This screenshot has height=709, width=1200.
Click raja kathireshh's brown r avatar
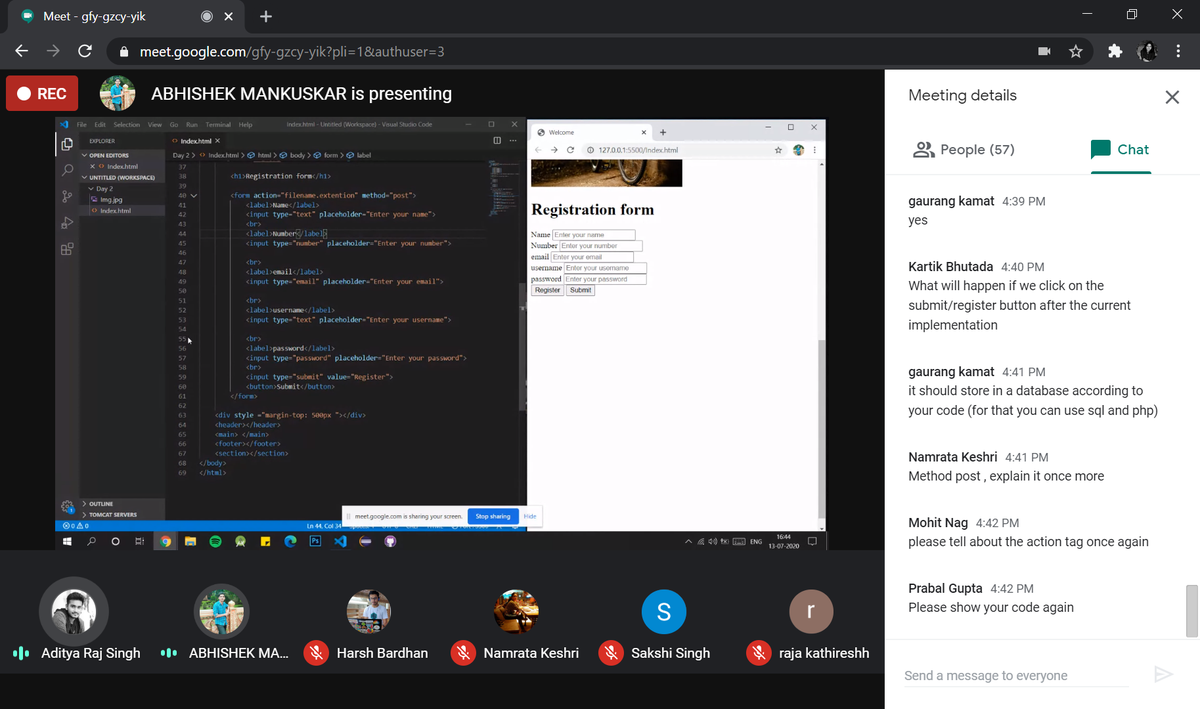pos(811,611)
